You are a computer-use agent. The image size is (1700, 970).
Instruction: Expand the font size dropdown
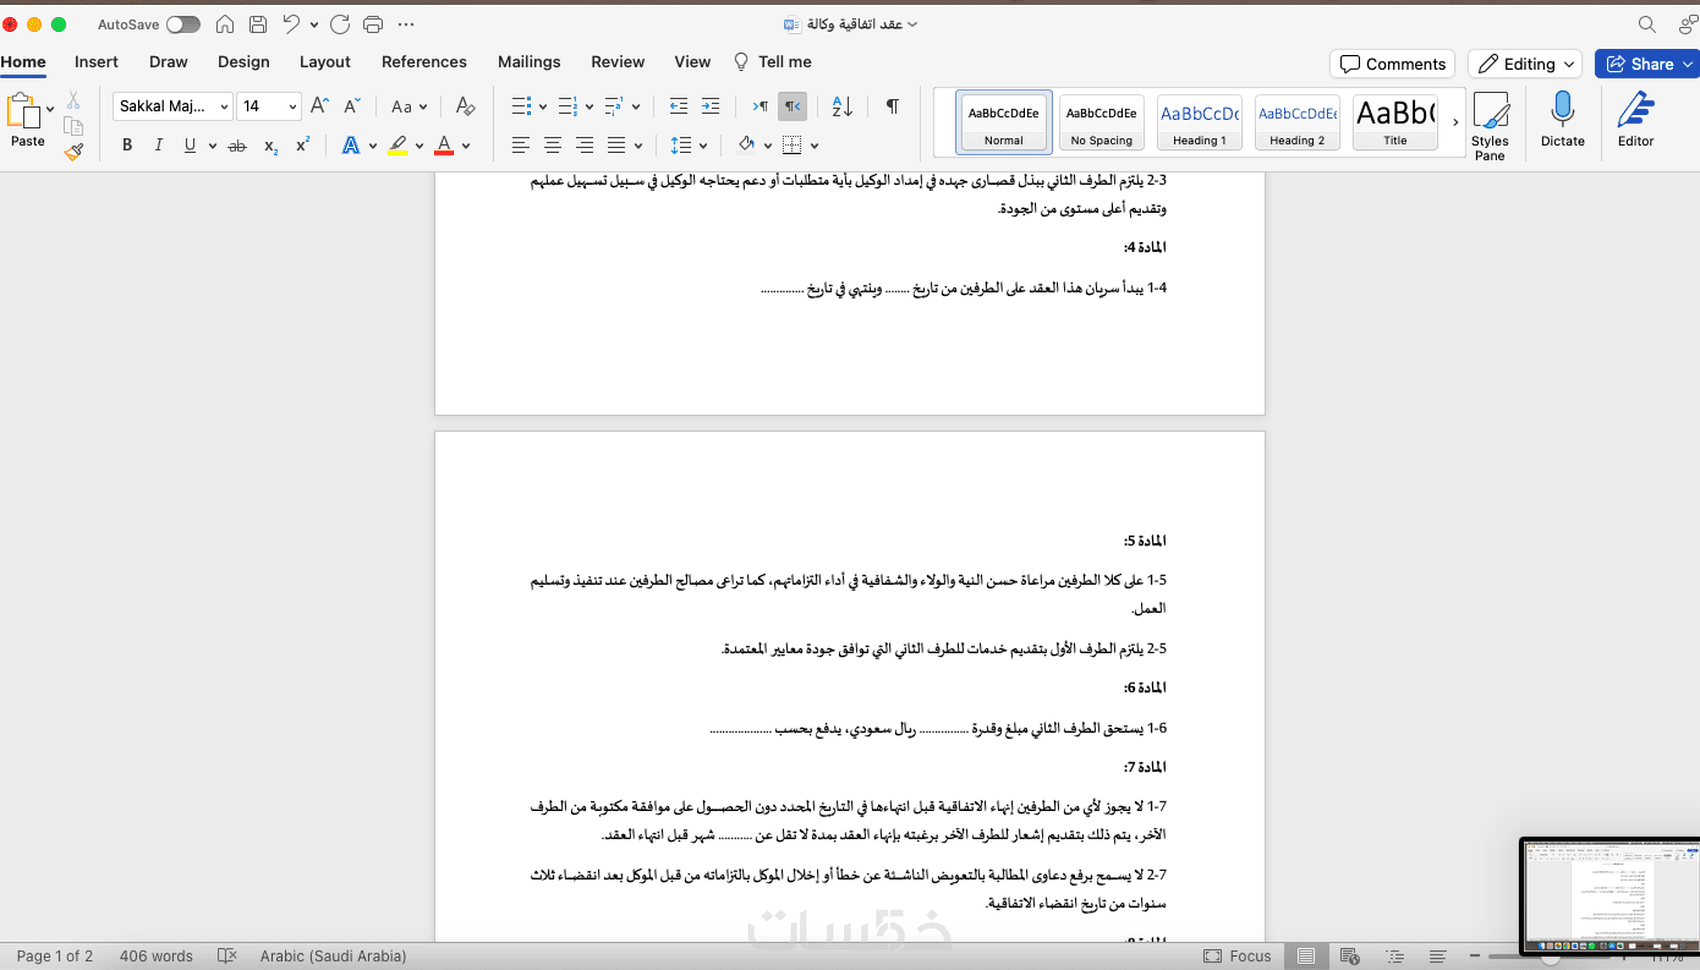(x=293, y=106)
